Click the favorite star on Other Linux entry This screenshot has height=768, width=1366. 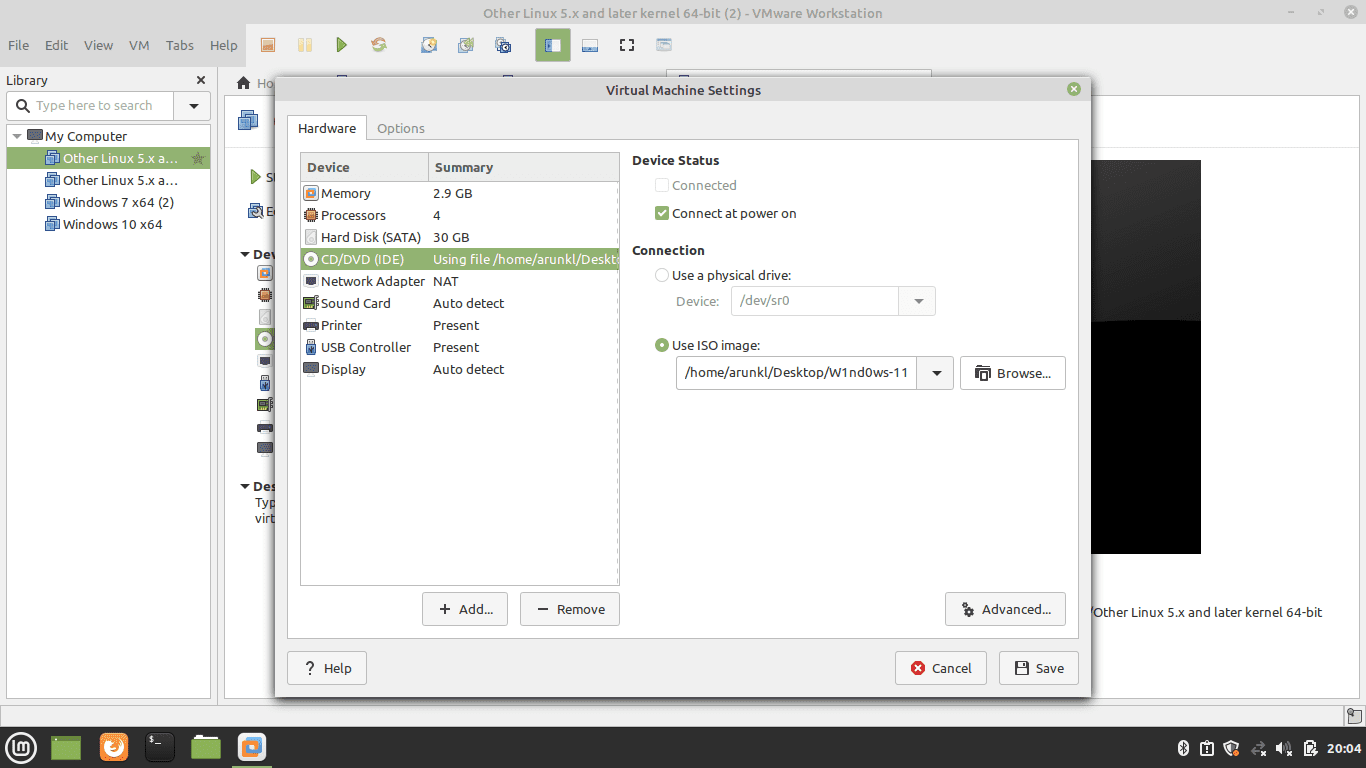pyautogui.click(x=198, y=158)
